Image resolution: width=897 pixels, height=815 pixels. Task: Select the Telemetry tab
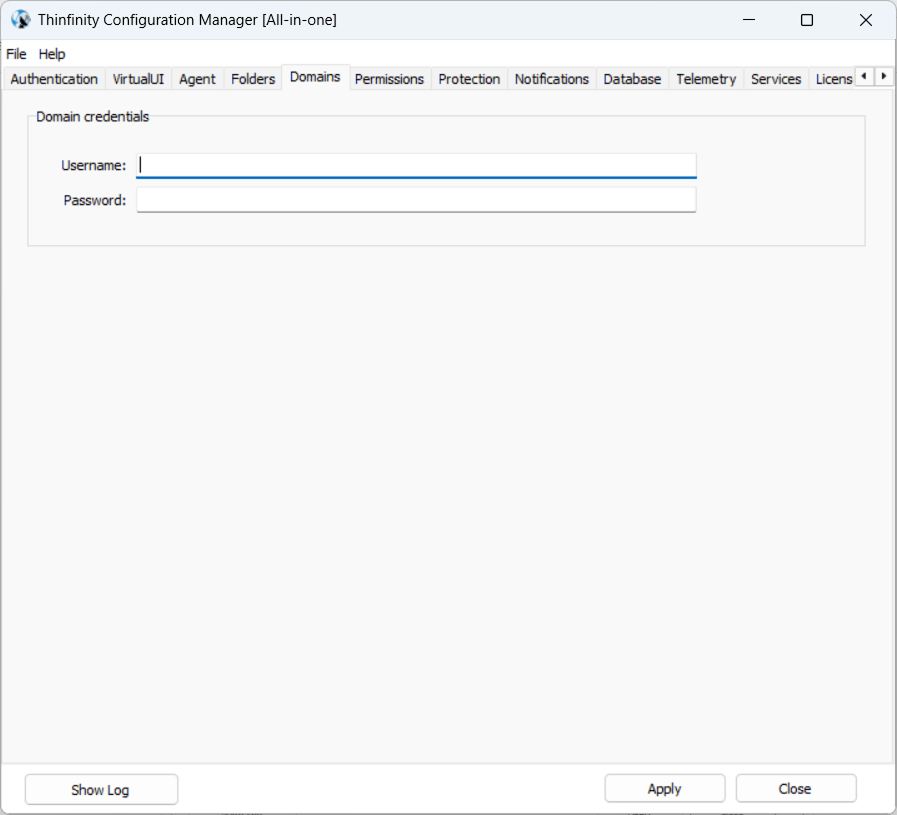coord(706,79)
